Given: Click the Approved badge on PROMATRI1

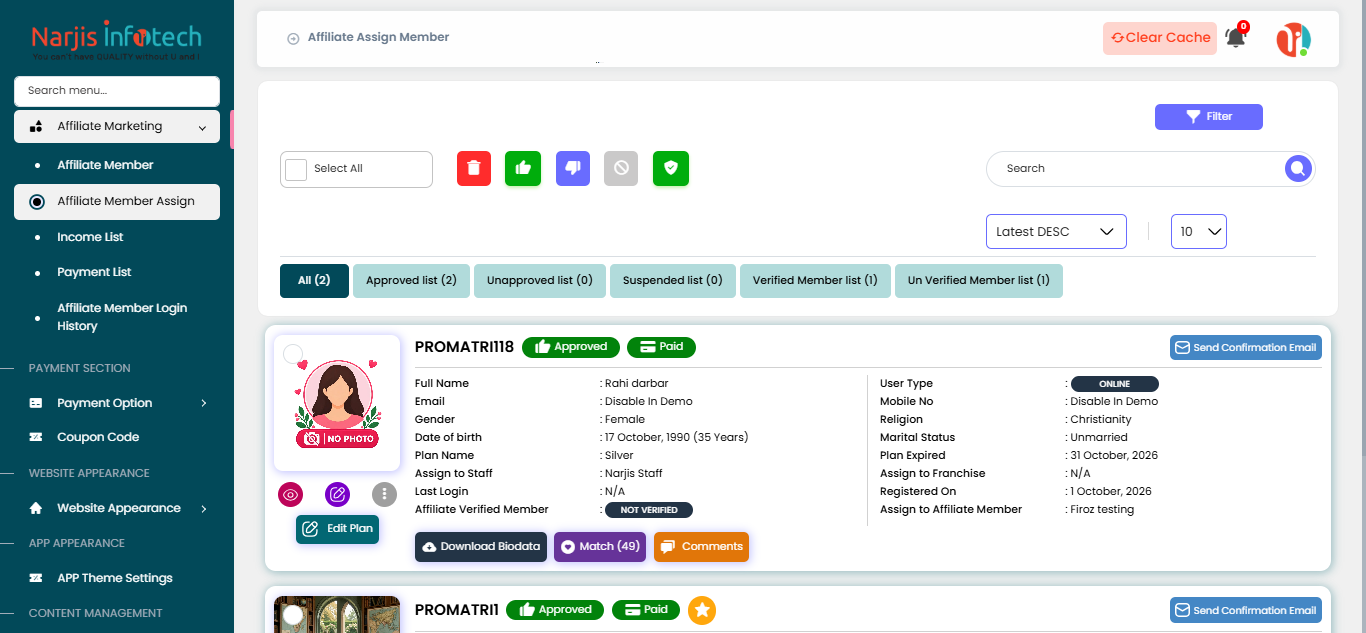Looking at the screenshot, I should [x=555, y=610].
